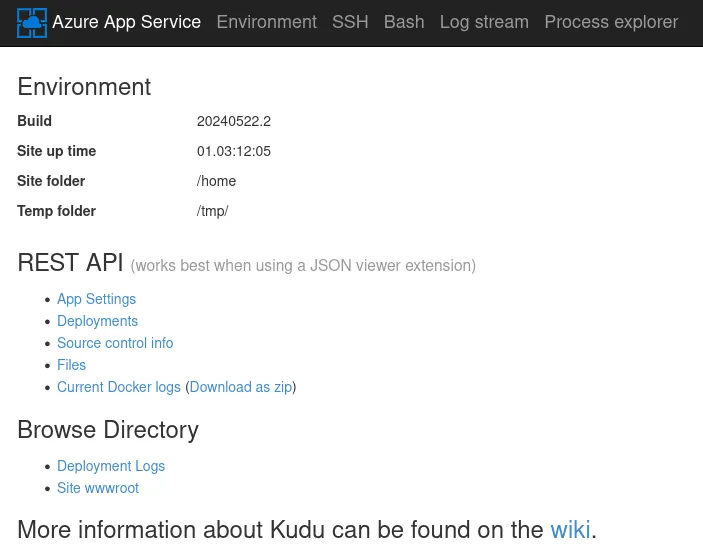Select the /home site folder value
The height and width of the screenshot is (554, 703).
216,181
